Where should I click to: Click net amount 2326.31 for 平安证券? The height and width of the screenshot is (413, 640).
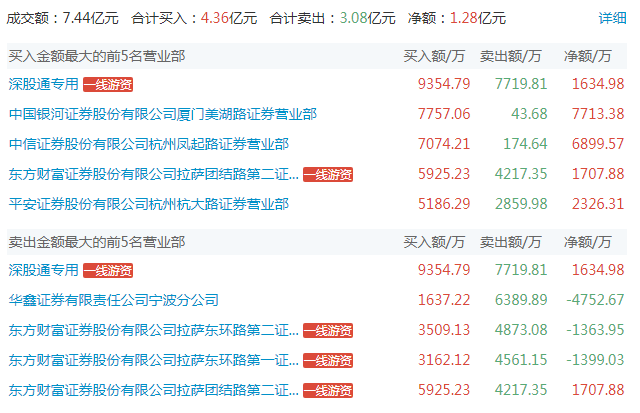[x=598, y=204]
